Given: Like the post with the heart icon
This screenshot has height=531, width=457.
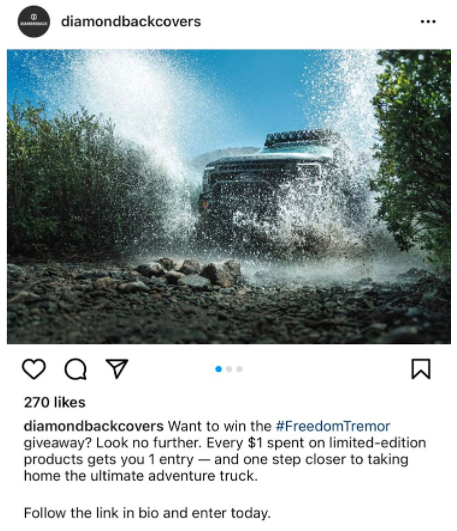Looking at the screenshot, I should click(34, 369).
